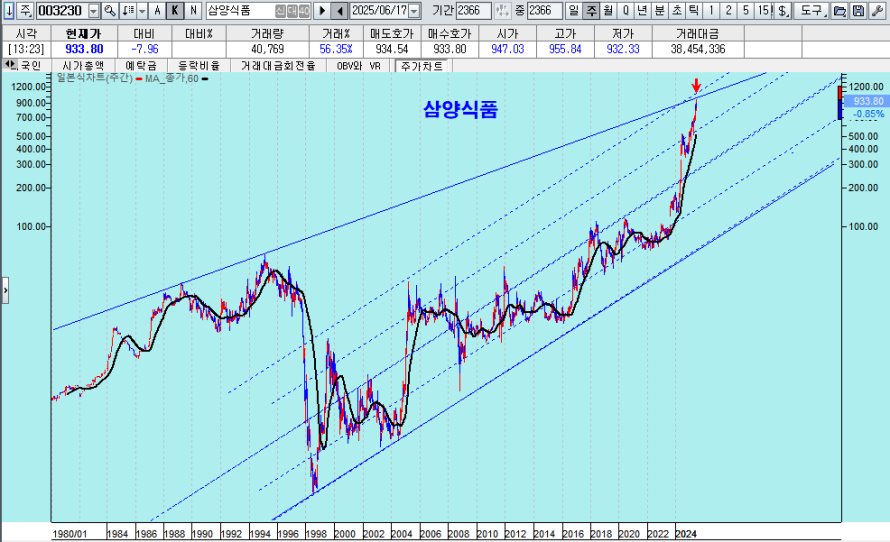
Task: Click the open-folder load chart icon
Action: (839, 10)
